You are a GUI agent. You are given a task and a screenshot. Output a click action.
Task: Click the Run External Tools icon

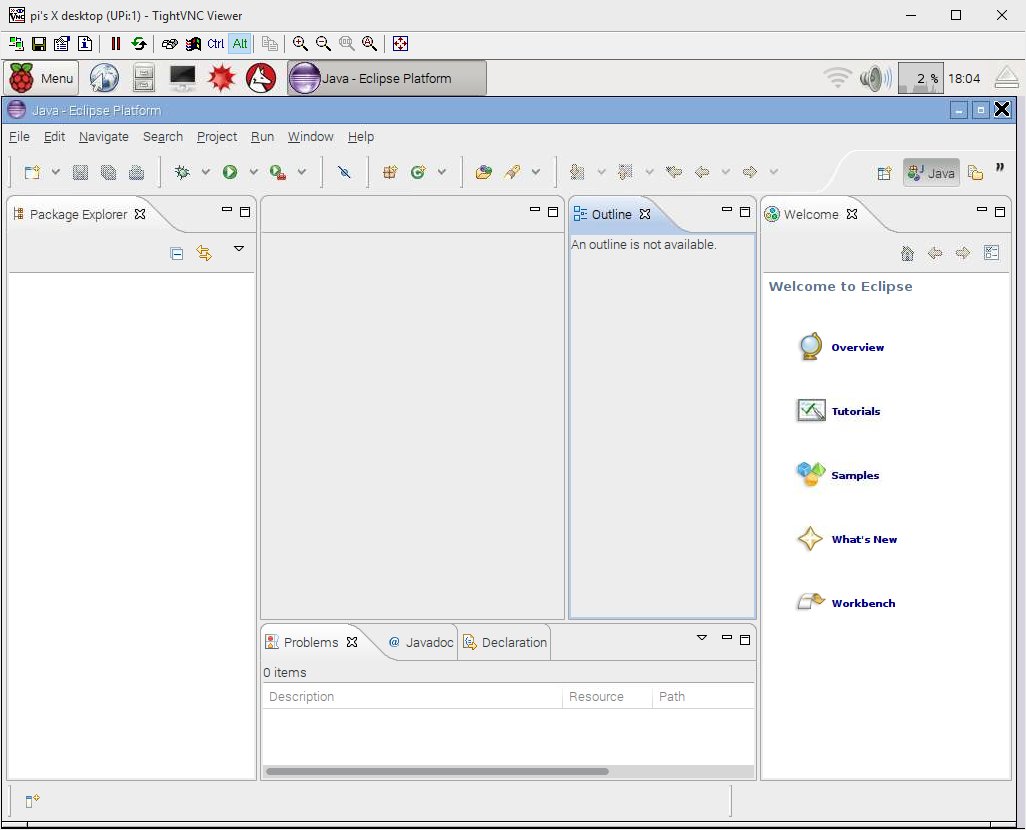coord(278,172)
